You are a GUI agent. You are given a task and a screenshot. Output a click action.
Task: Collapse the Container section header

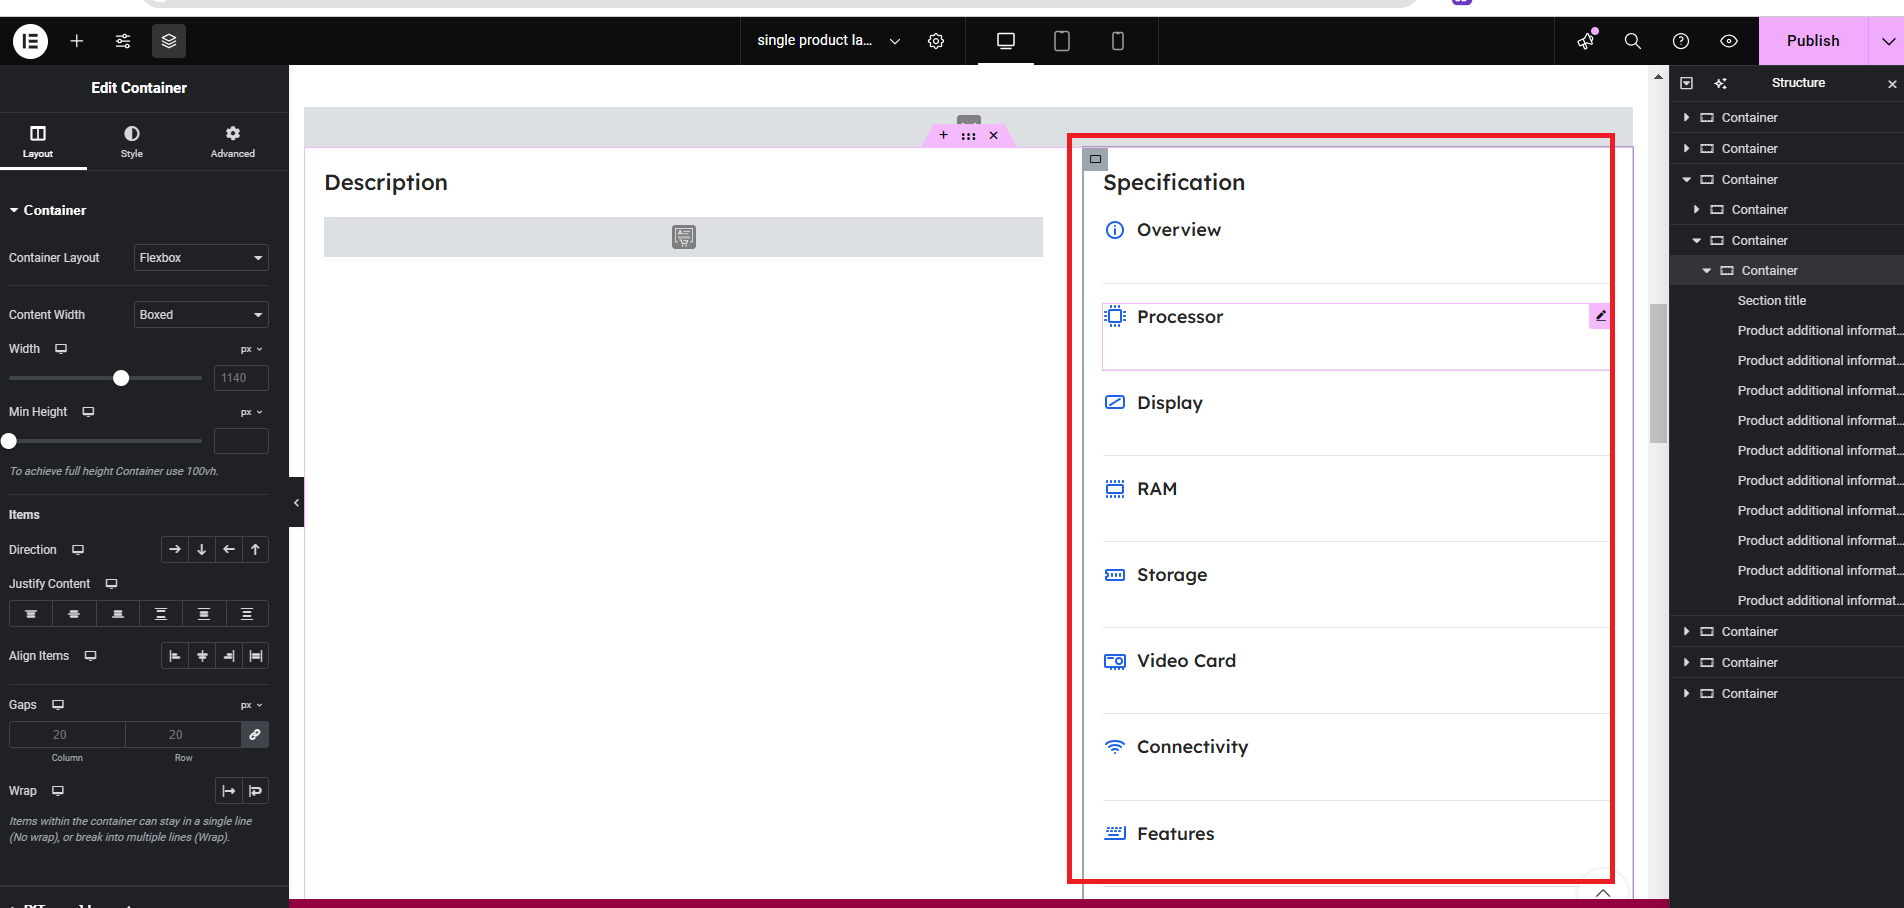pyautogui.click(x=48, y=210)
